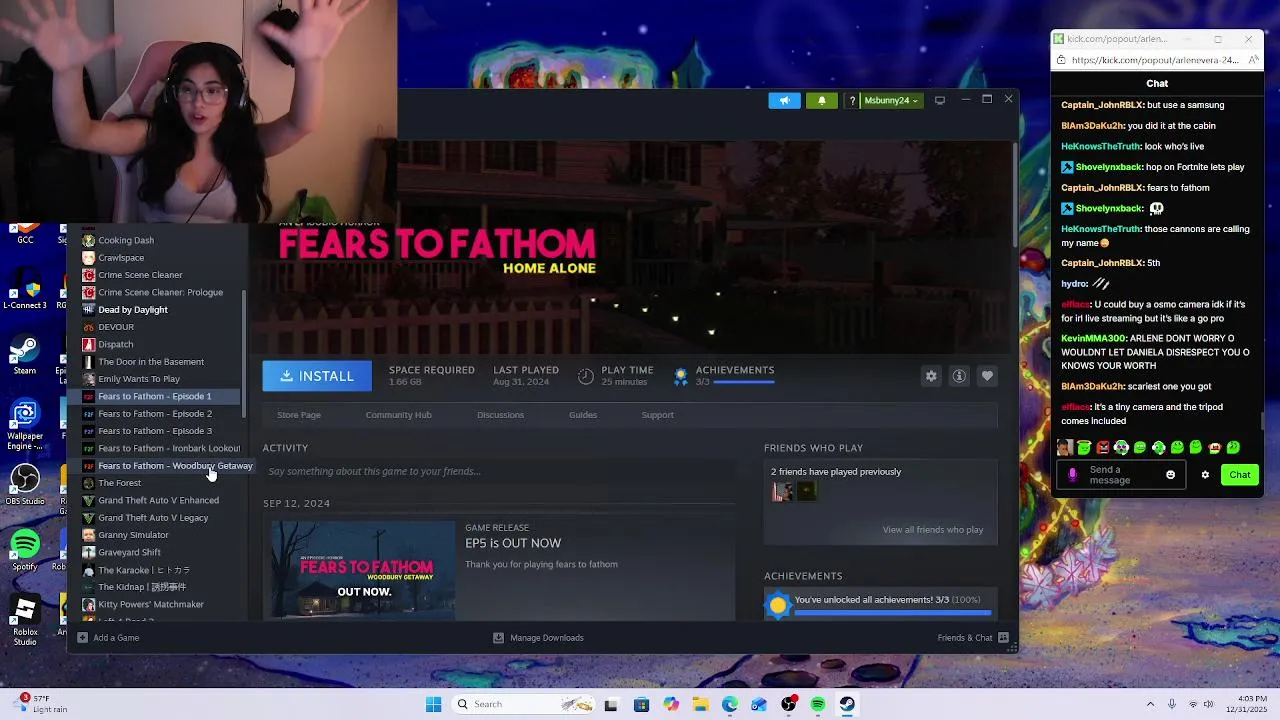Select Grand Theft Auto V Enhanced
This screenshot has width=1280, height=720.
(158, 500)
